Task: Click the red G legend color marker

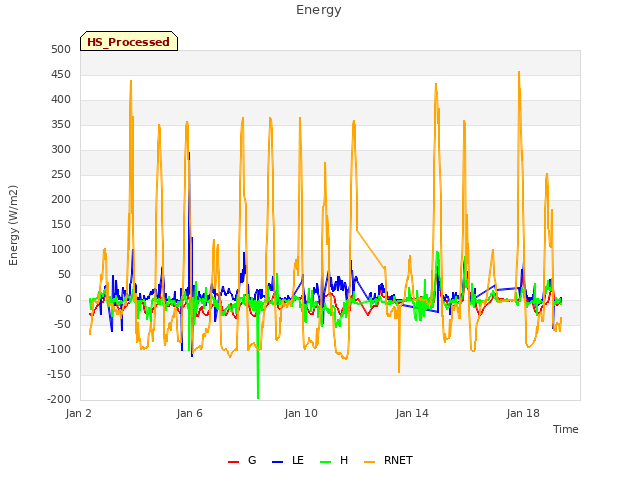Action: 233,462
